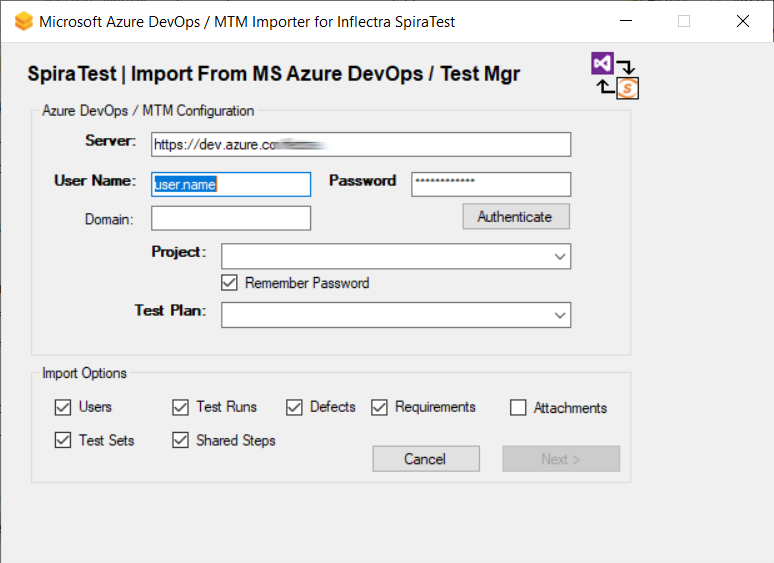Image resolution: width=774 pixels, height=563 pixels.
Task: Toggle the Requirements checkbox
Action: click(x=379, y=407)
